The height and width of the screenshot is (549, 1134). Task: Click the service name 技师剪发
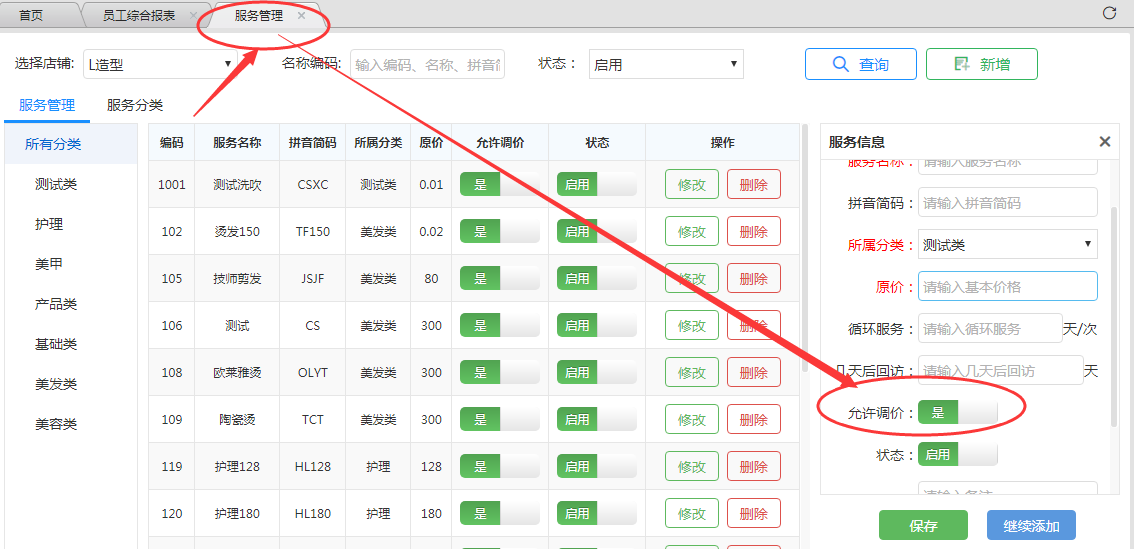(x=236, y=278)
